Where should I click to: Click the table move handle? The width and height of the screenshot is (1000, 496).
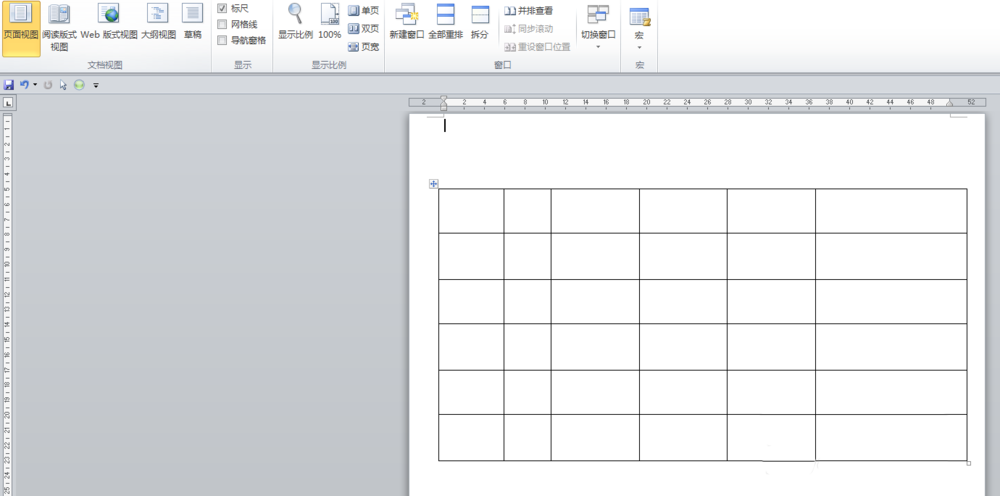434,184
